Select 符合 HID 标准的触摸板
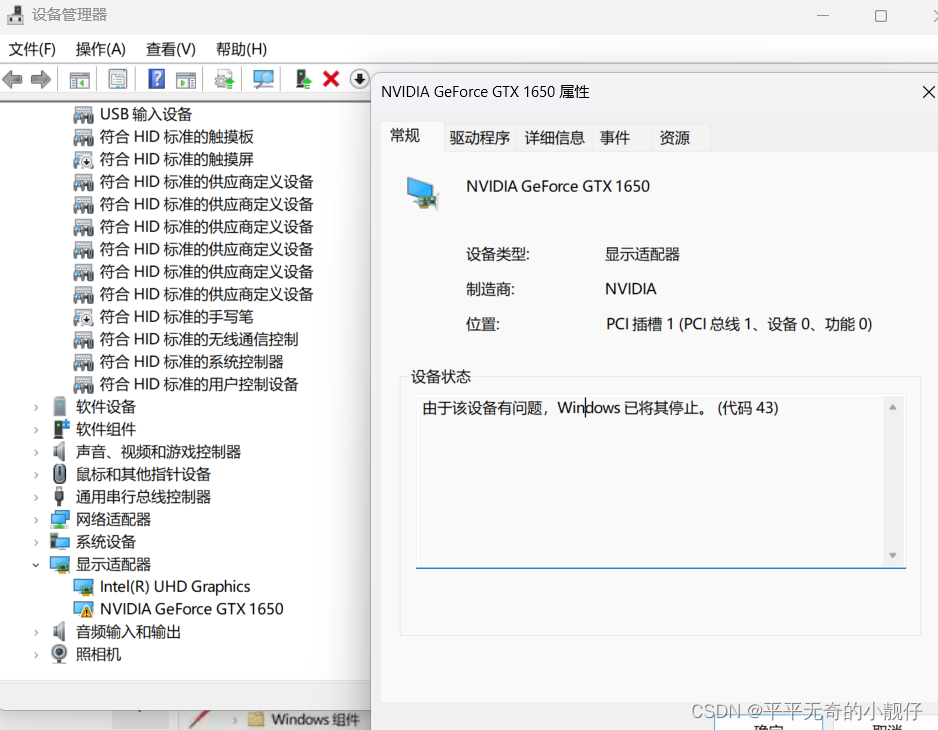 [176, 137]
